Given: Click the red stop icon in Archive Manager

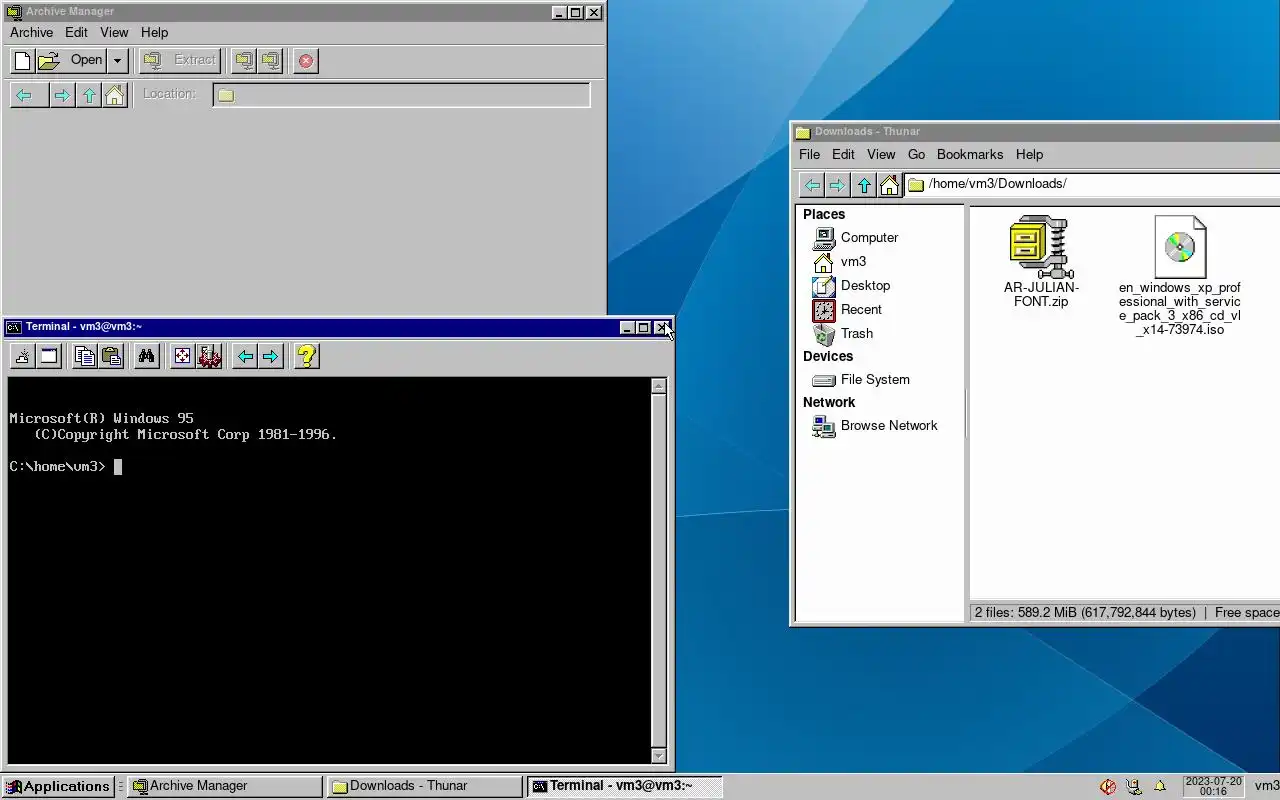Looking at the screenshot, I should pyautogui.click(x=306, y=61).
